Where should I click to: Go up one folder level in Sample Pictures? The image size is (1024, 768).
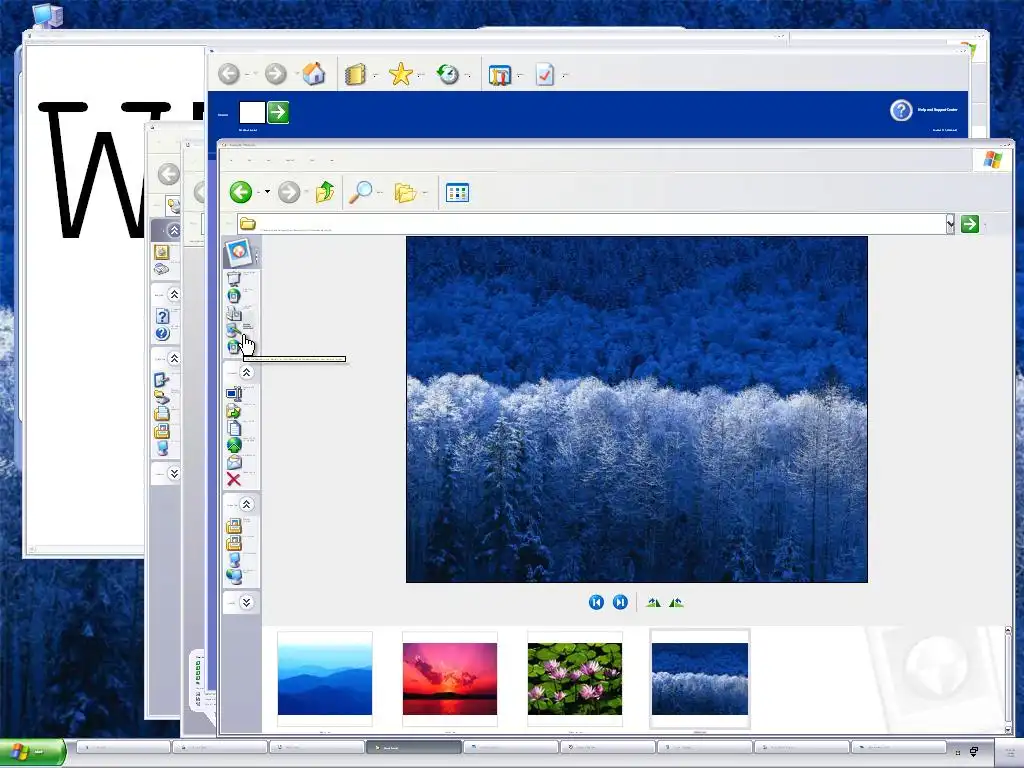tap(325, 192)
